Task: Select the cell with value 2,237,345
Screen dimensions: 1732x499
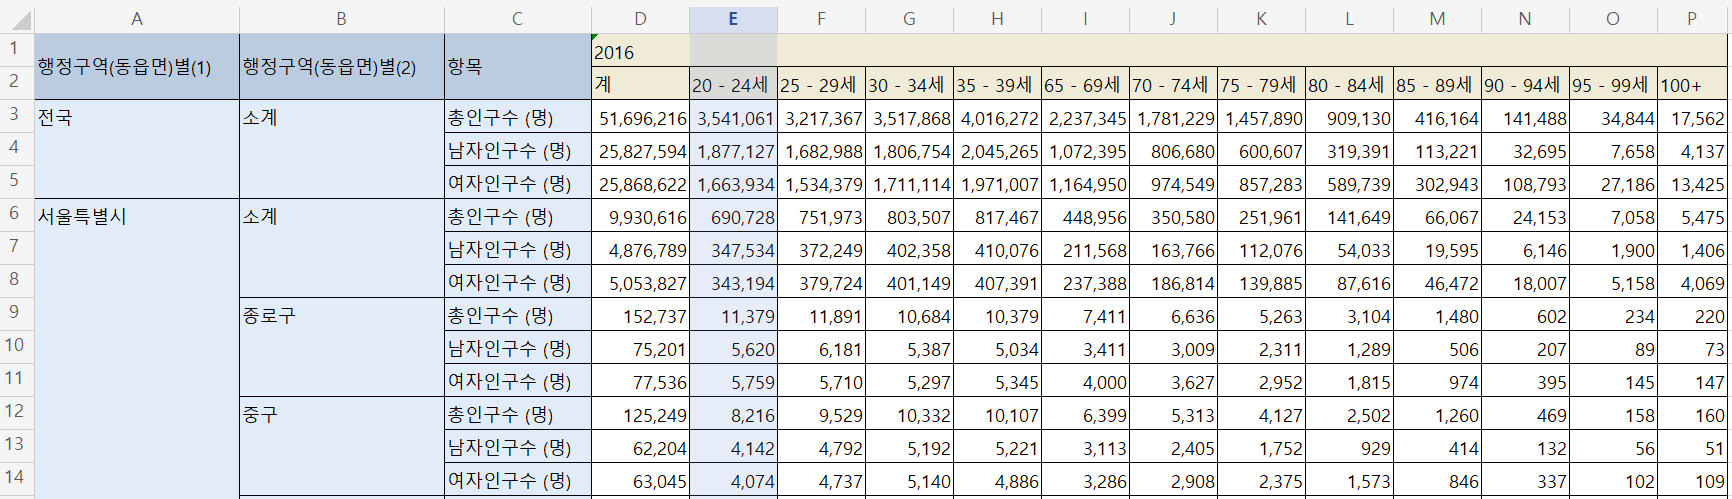Action: 1085,117
